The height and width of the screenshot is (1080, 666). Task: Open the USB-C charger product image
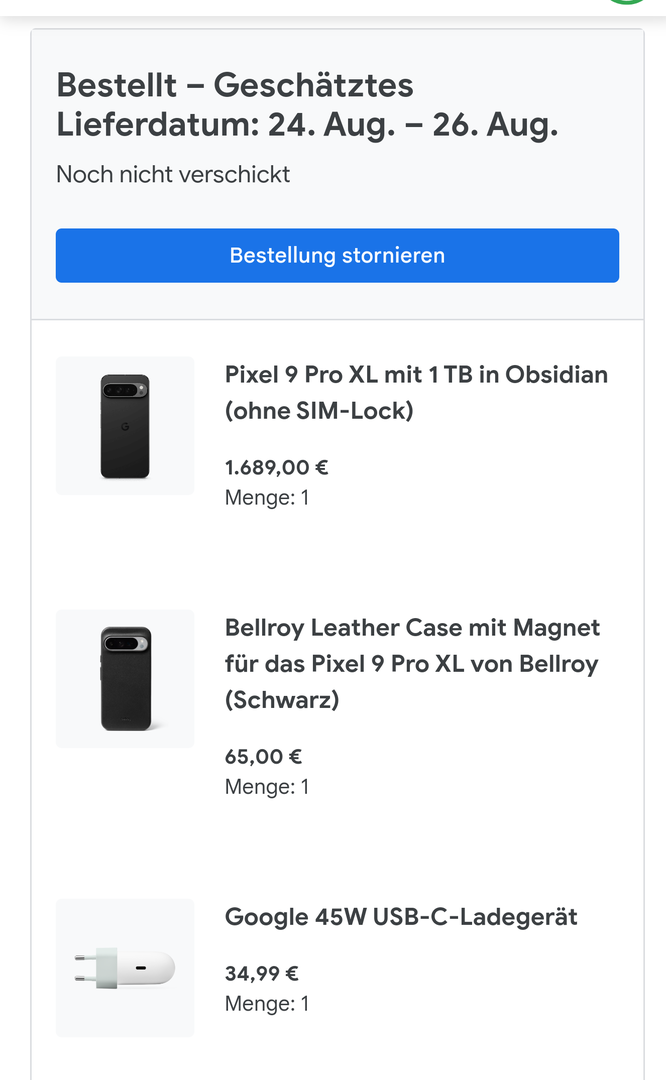pos(125,967)
